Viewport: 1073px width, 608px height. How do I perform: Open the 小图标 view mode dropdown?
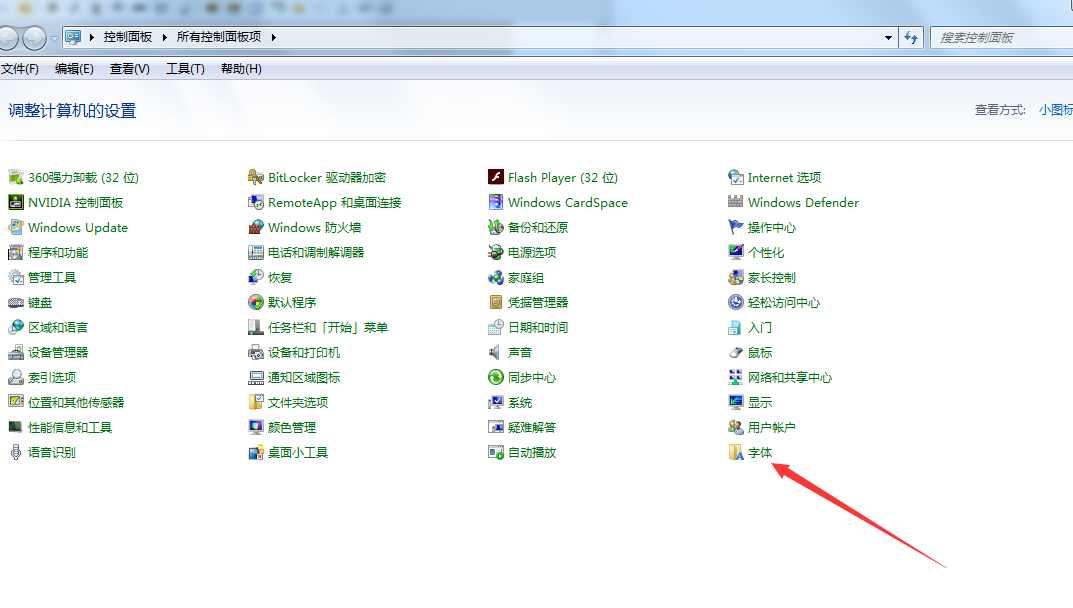(x=1056, y=110)
